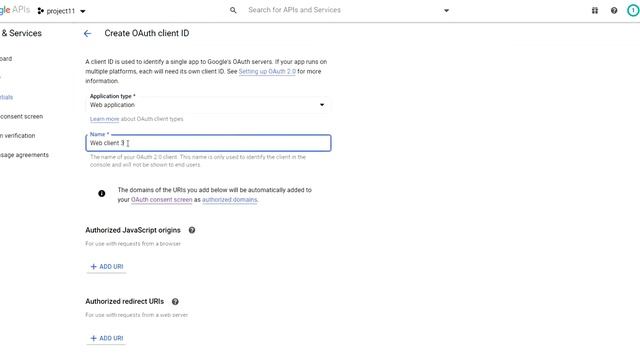
Task: Open the OAuth consent screen link
Action: 162,200
